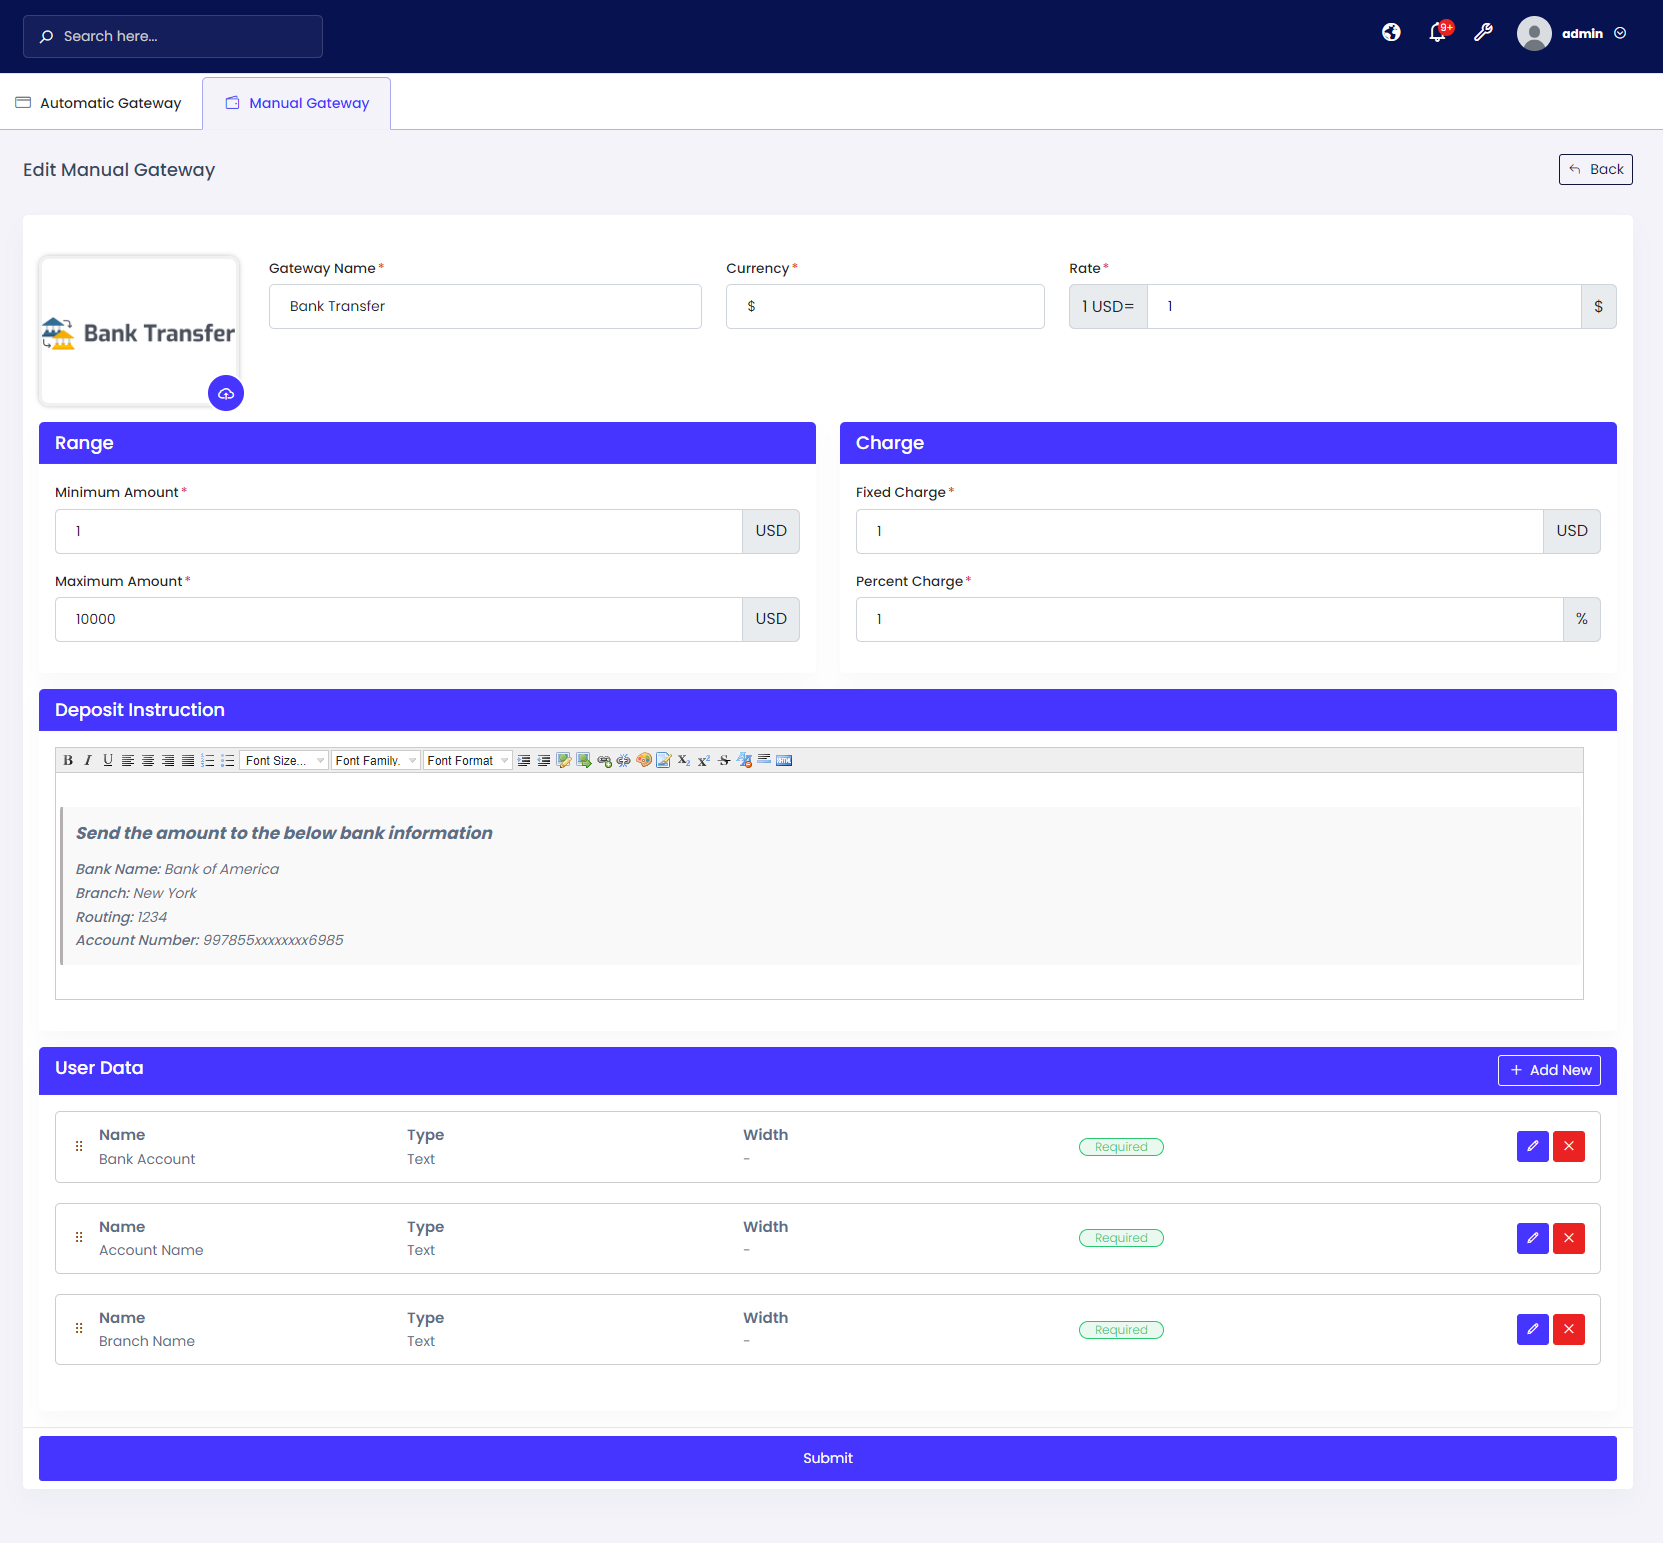This screenshot has height=1543, width=1663.
Task: Click the Percent Charge field
Action: [1210, 619]
